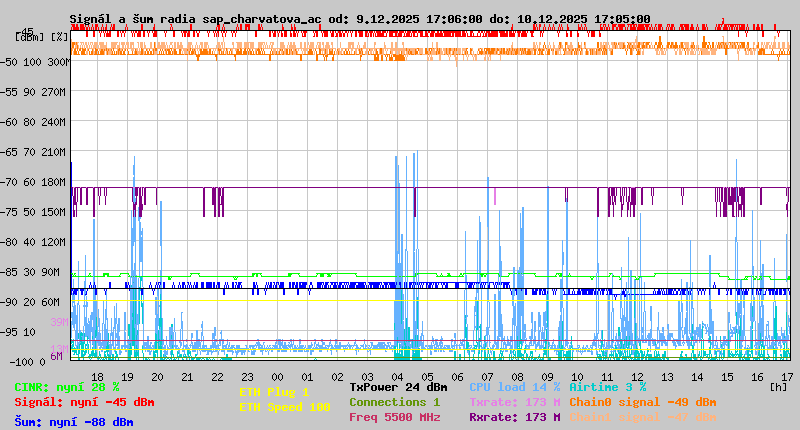Click the red Signál legend entry
Screen dimensions: 800x430
pyautogui.click(x=84, y=402)
